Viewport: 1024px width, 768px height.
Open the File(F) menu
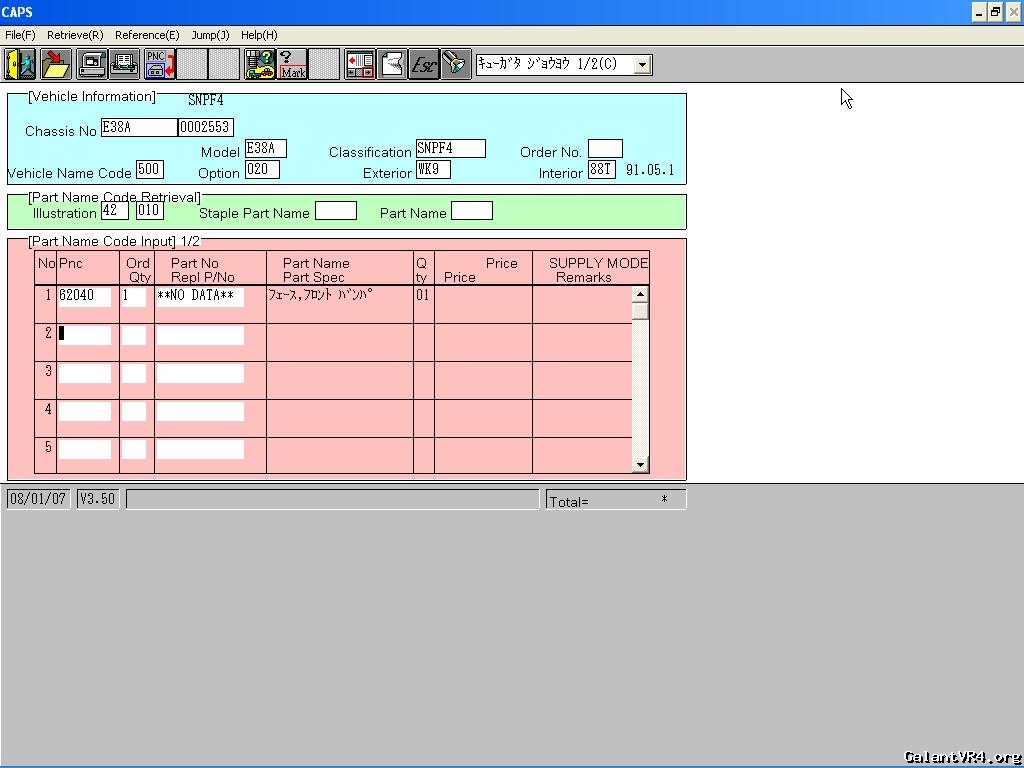(20, 35)
